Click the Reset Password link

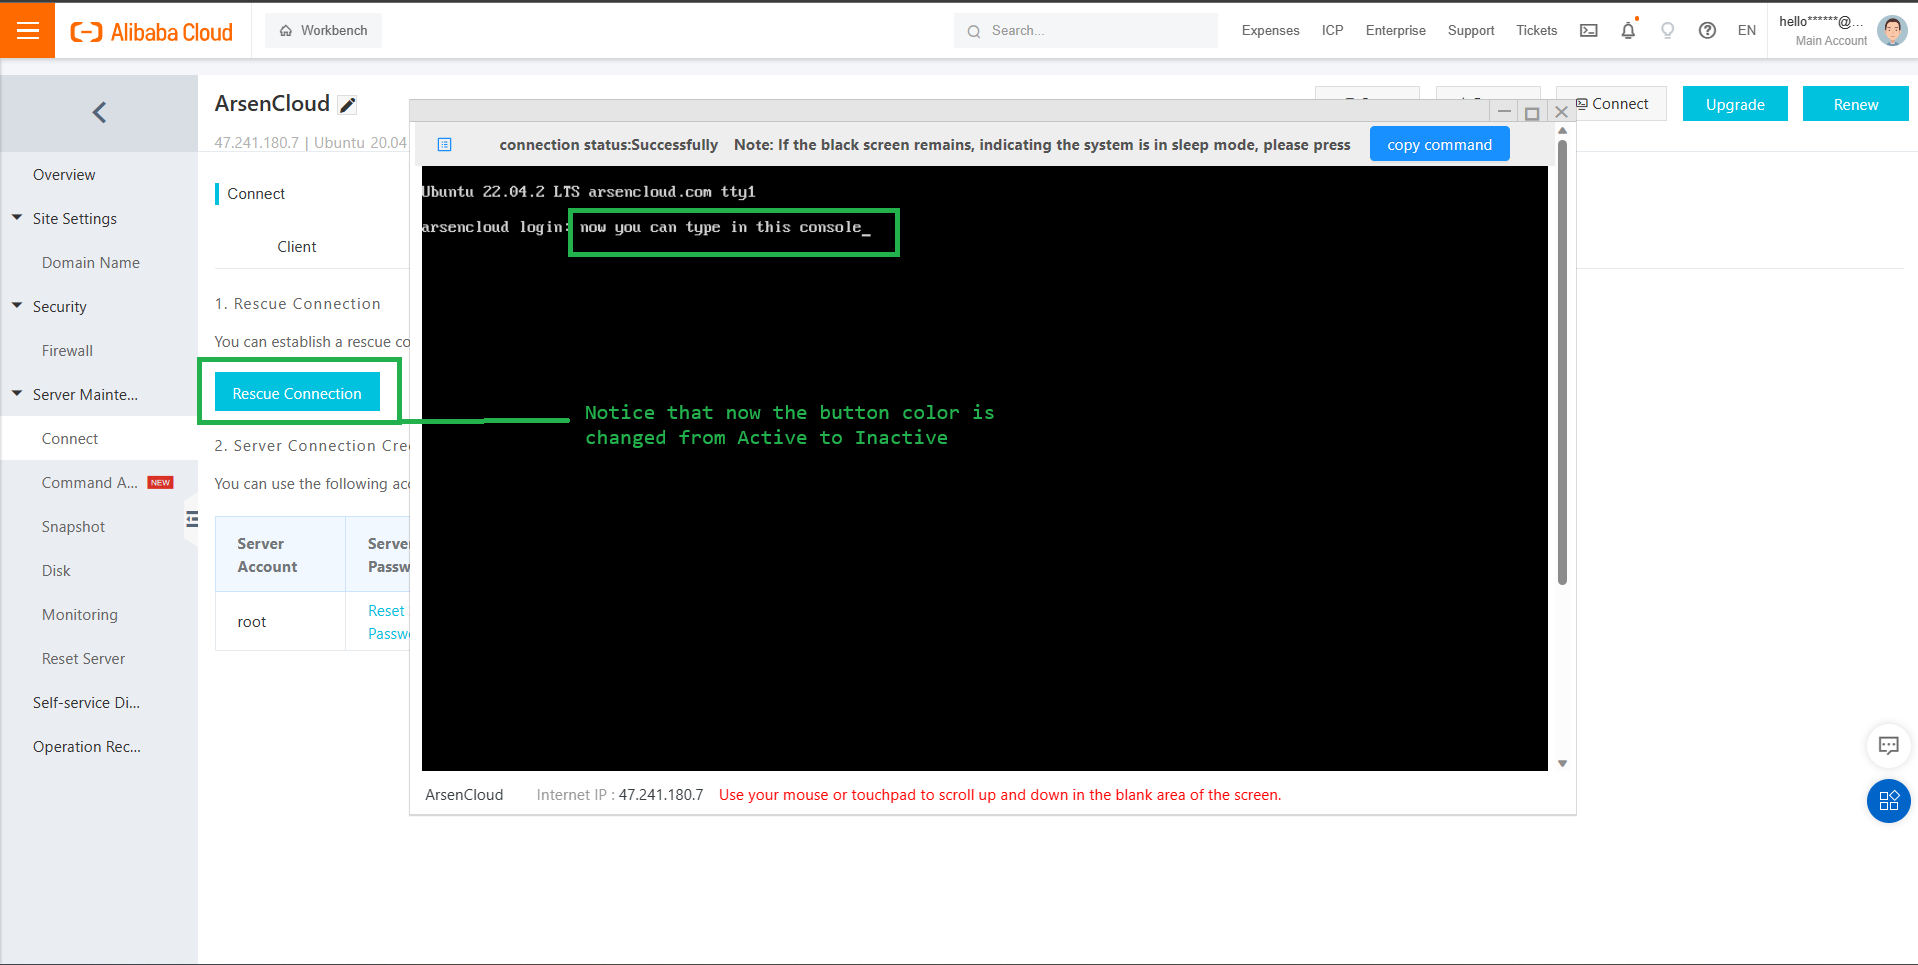click(x=388, y=622)
